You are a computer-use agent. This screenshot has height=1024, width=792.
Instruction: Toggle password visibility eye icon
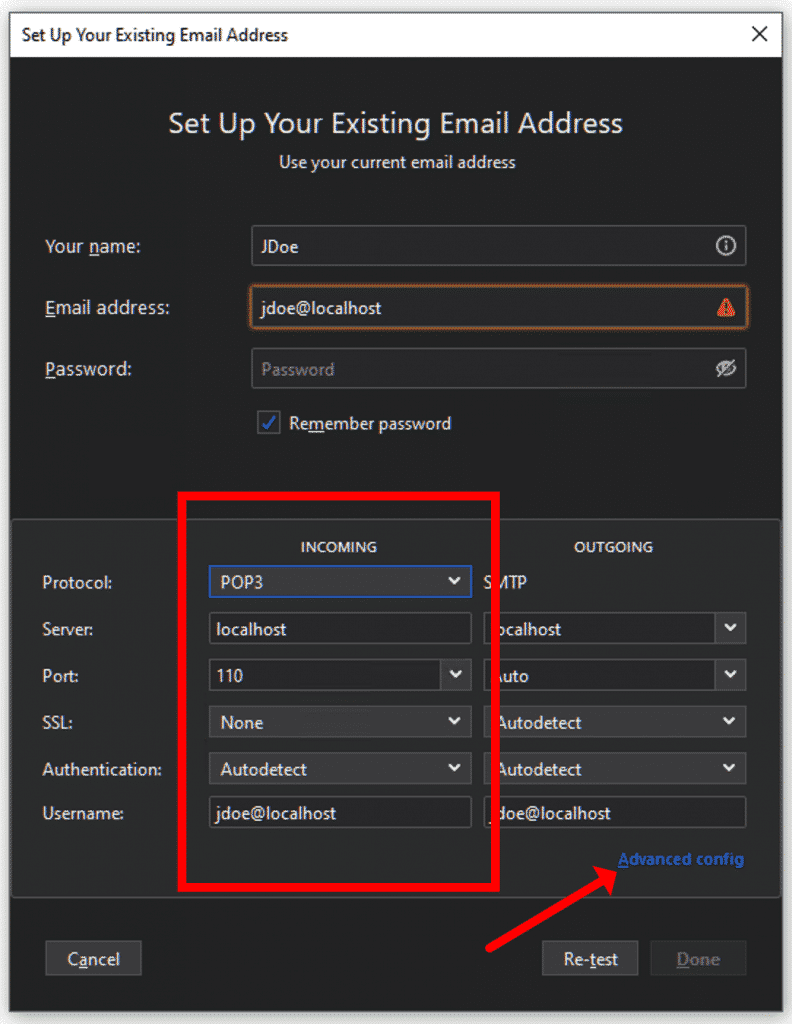[x=725, y=368]
